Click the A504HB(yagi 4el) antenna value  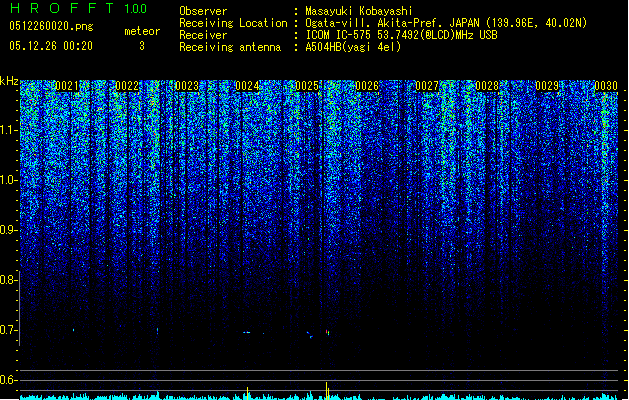coord(353,47)
